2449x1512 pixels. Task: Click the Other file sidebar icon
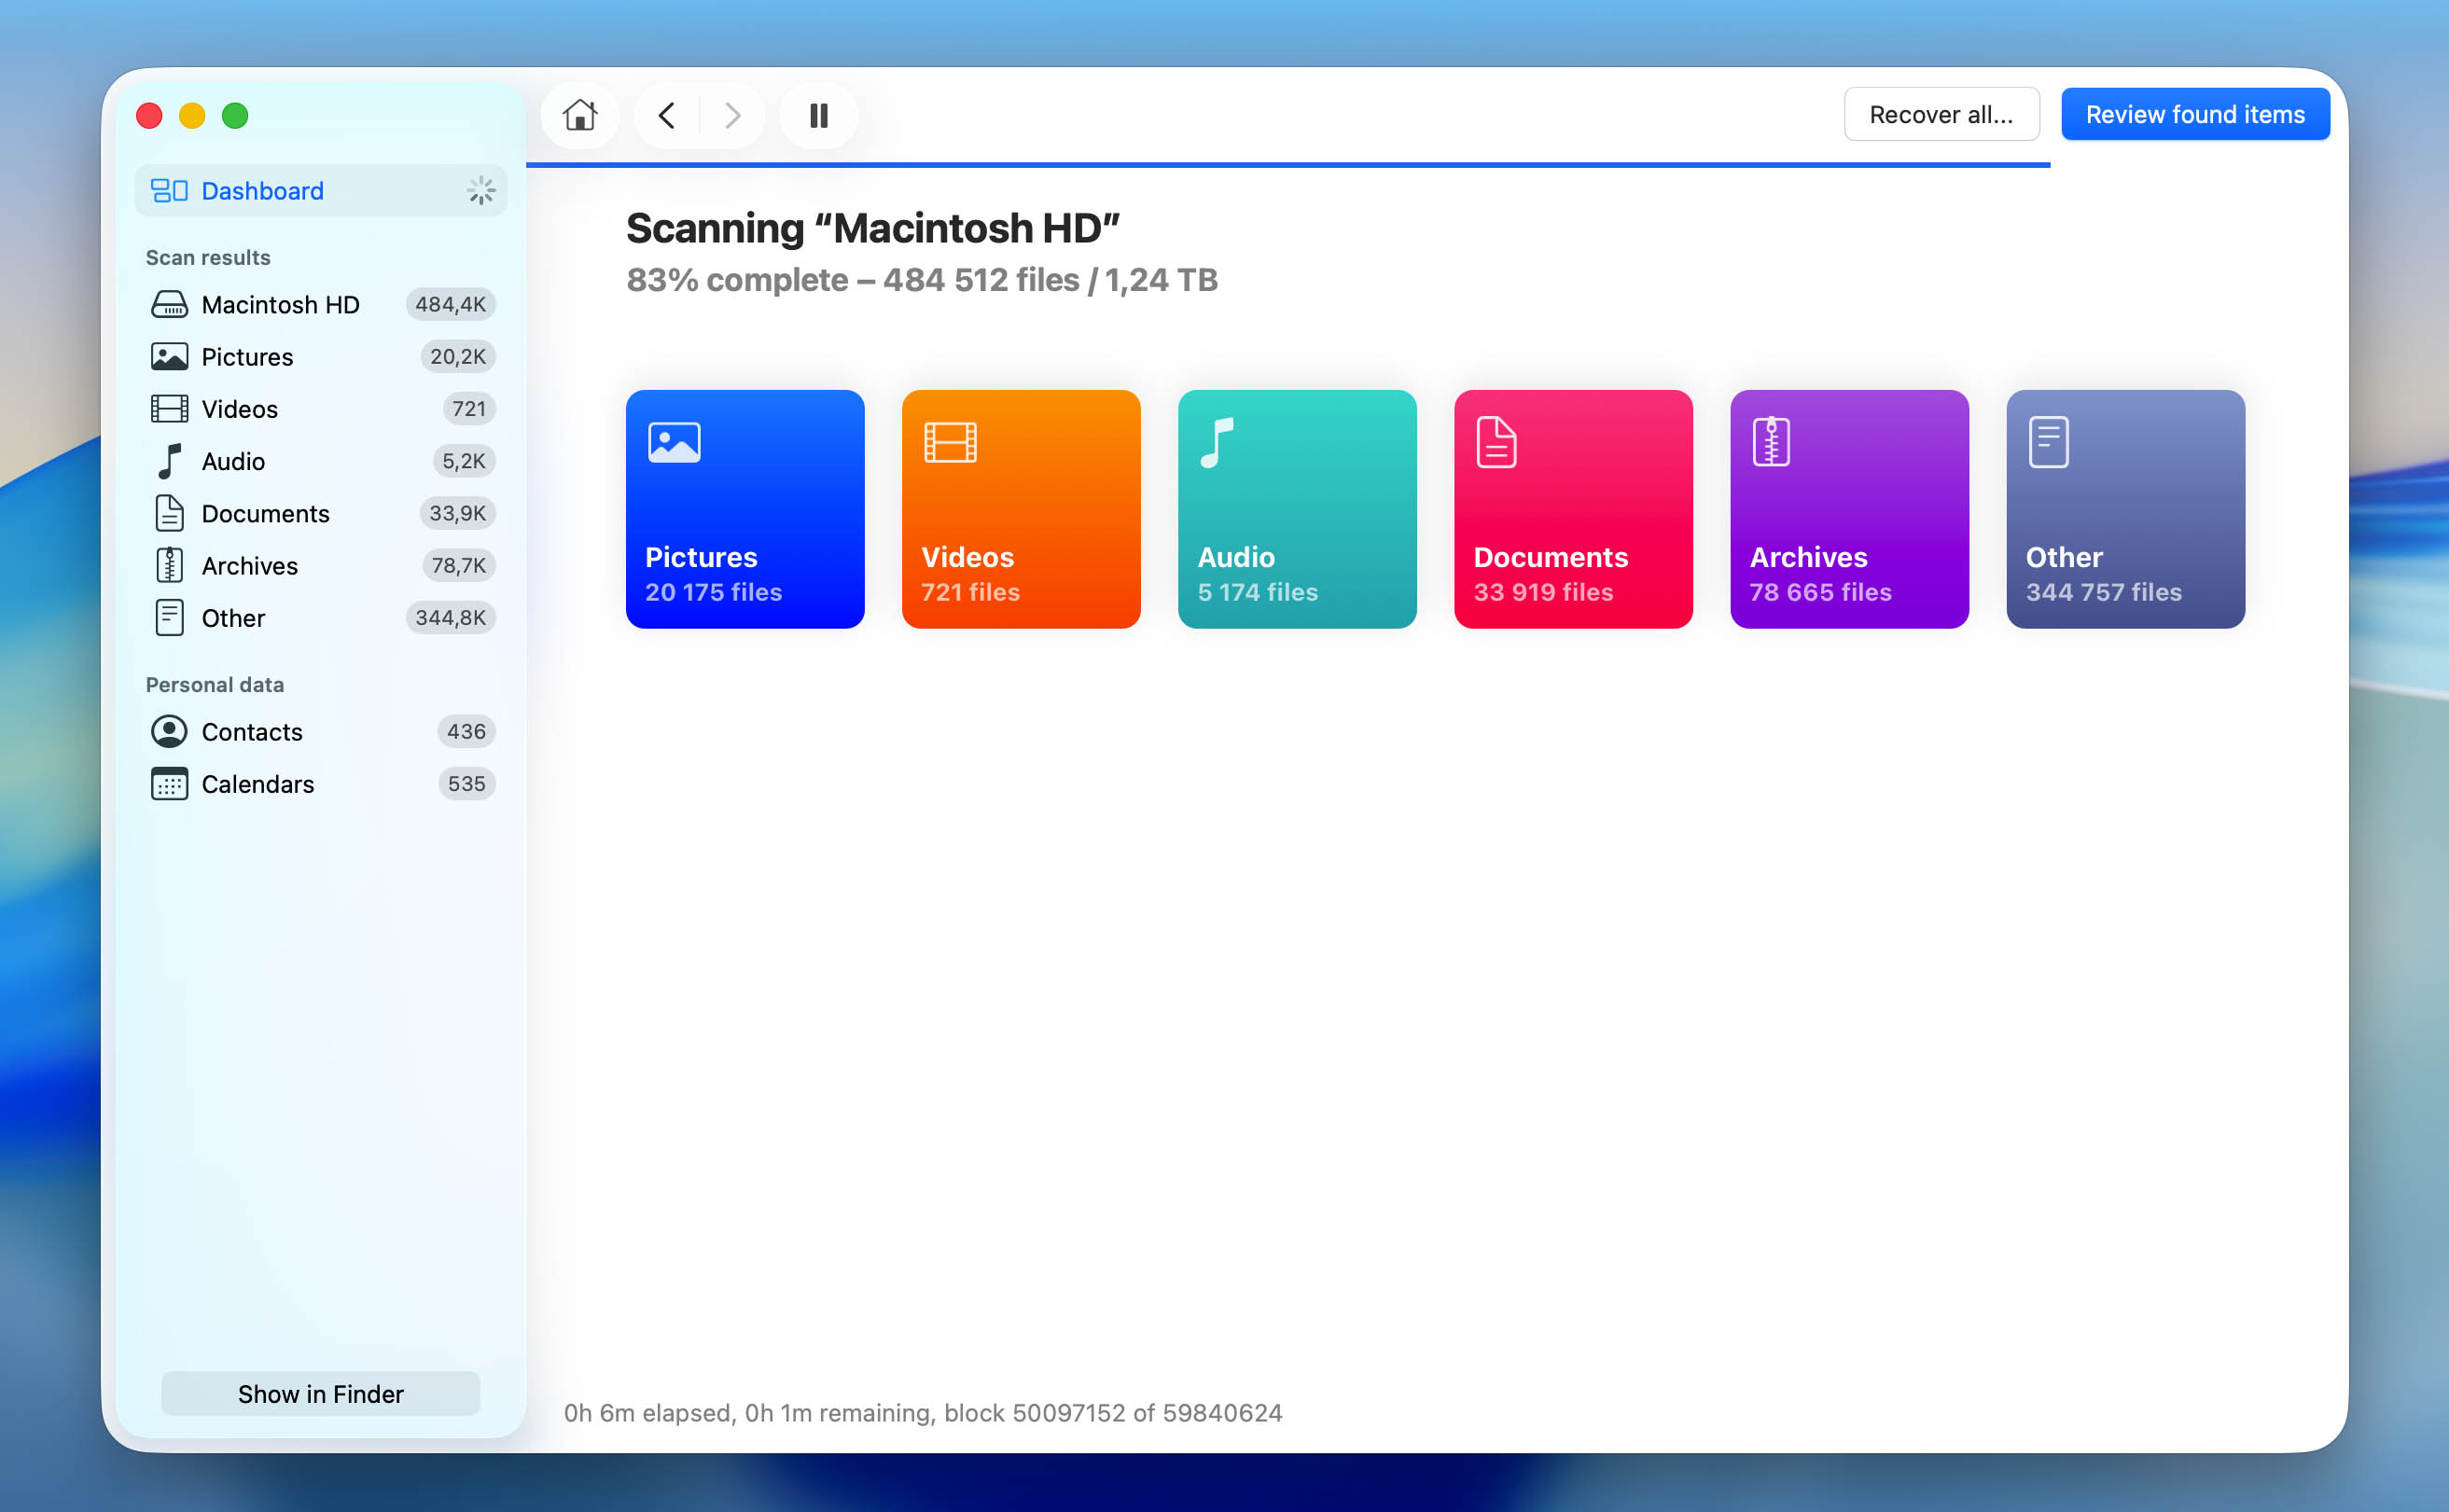[x=169, y=617]
